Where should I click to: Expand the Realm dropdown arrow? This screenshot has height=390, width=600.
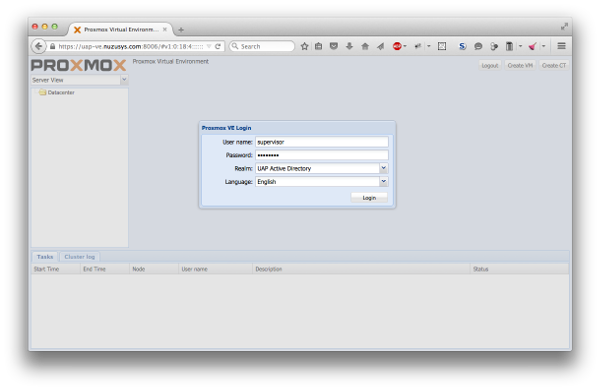point(383,168)
